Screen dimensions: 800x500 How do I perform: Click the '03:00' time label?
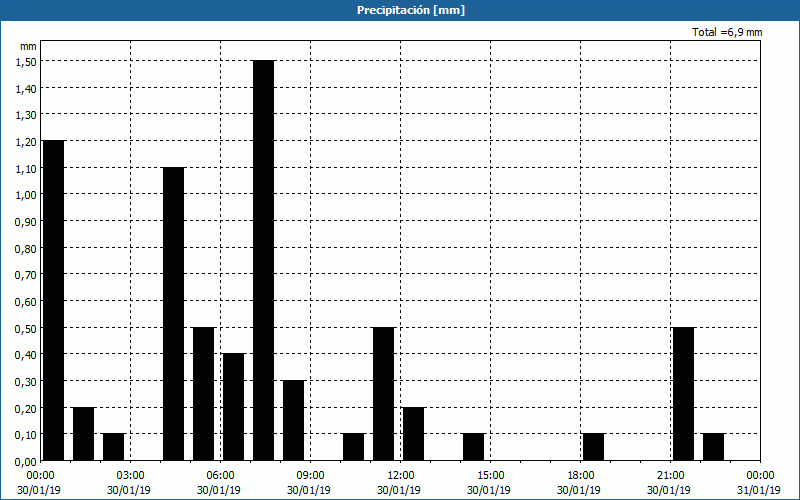pyautogui.click(x=131, y=476)
